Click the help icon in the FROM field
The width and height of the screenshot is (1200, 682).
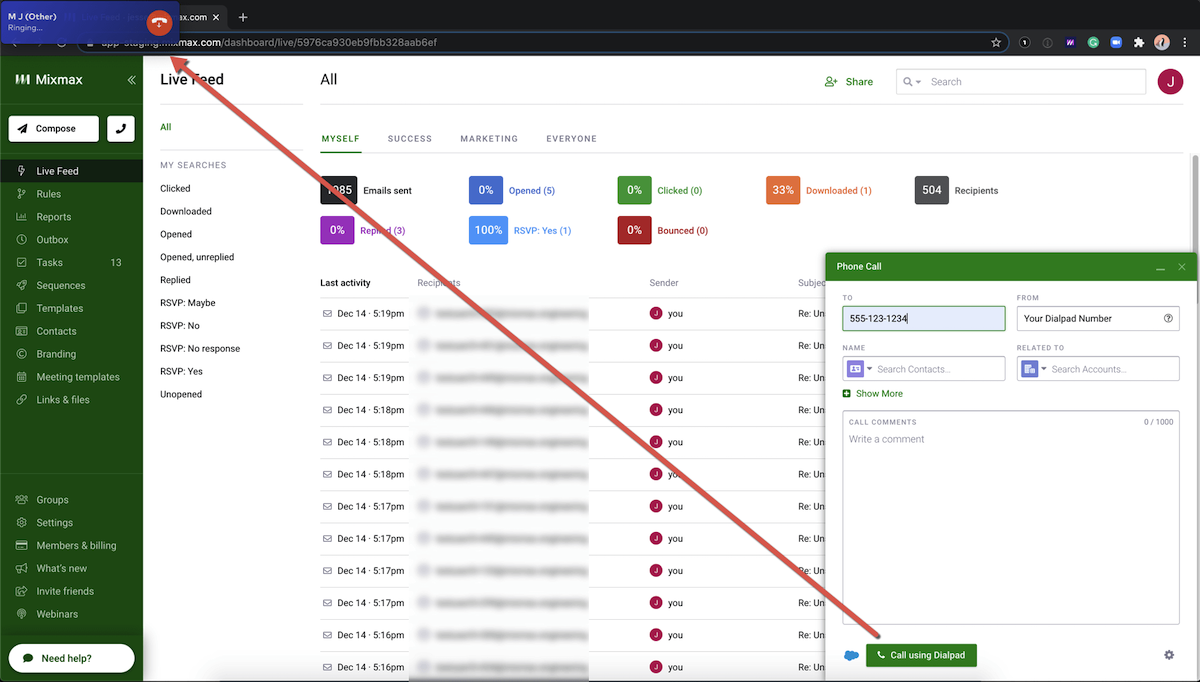[1168, 318]
